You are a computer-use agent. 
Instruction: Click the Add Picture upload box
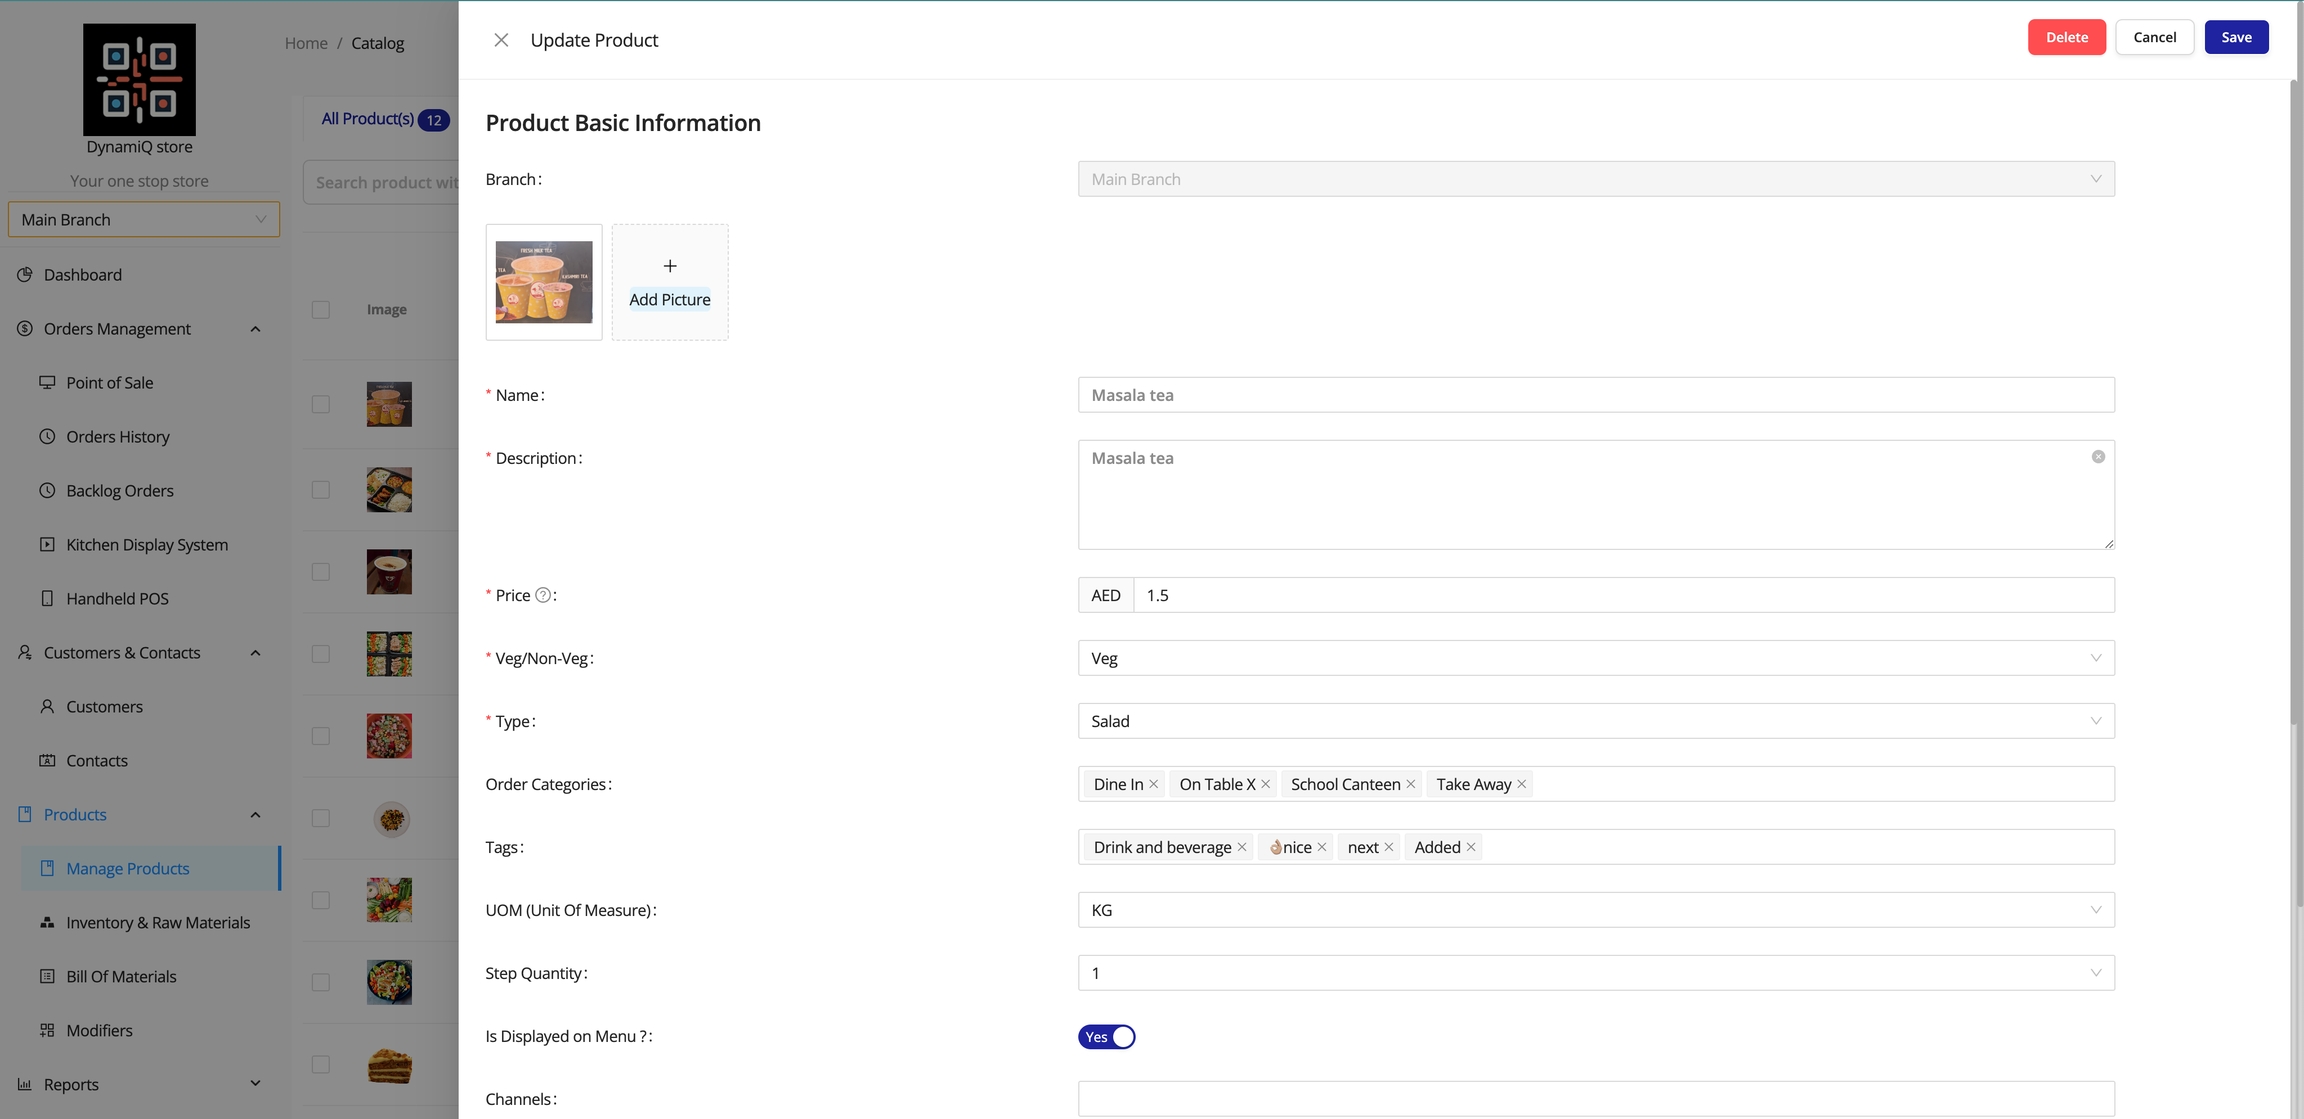(670, 282)
